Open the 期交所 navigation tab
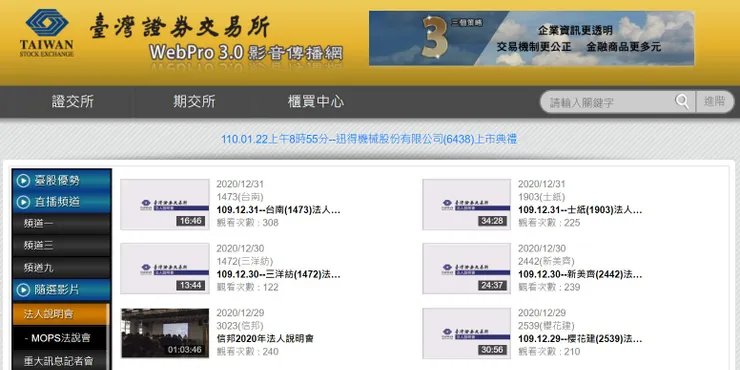The width and height of the screenshot is (740, 370). [194, 101]
